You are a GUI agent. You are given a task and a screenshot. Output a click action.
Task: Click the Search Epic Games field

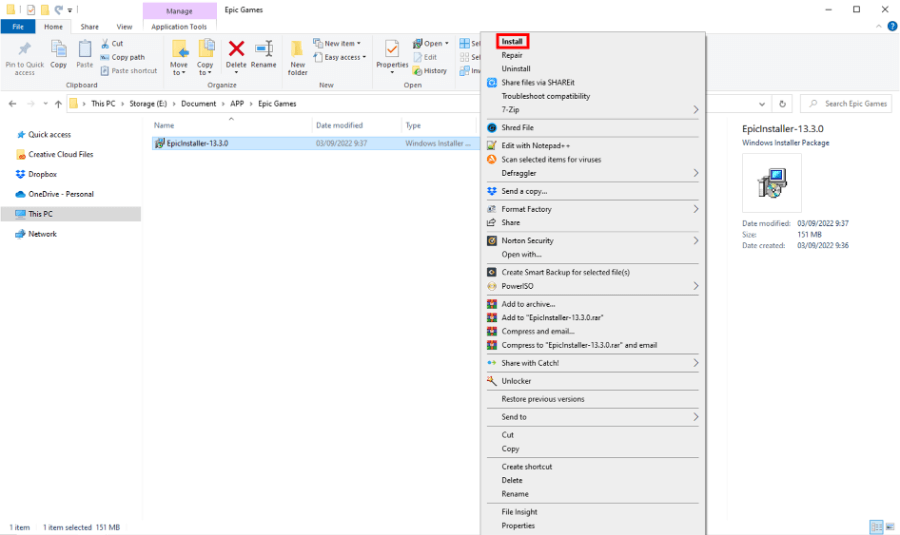846,104
